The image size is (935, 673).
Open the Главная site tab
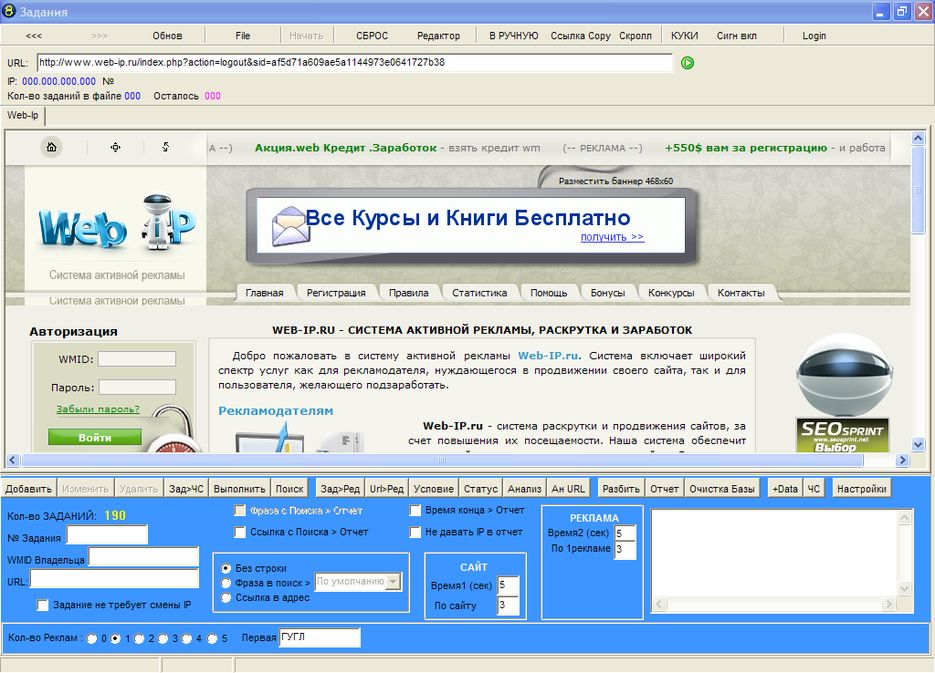(264, 293)
